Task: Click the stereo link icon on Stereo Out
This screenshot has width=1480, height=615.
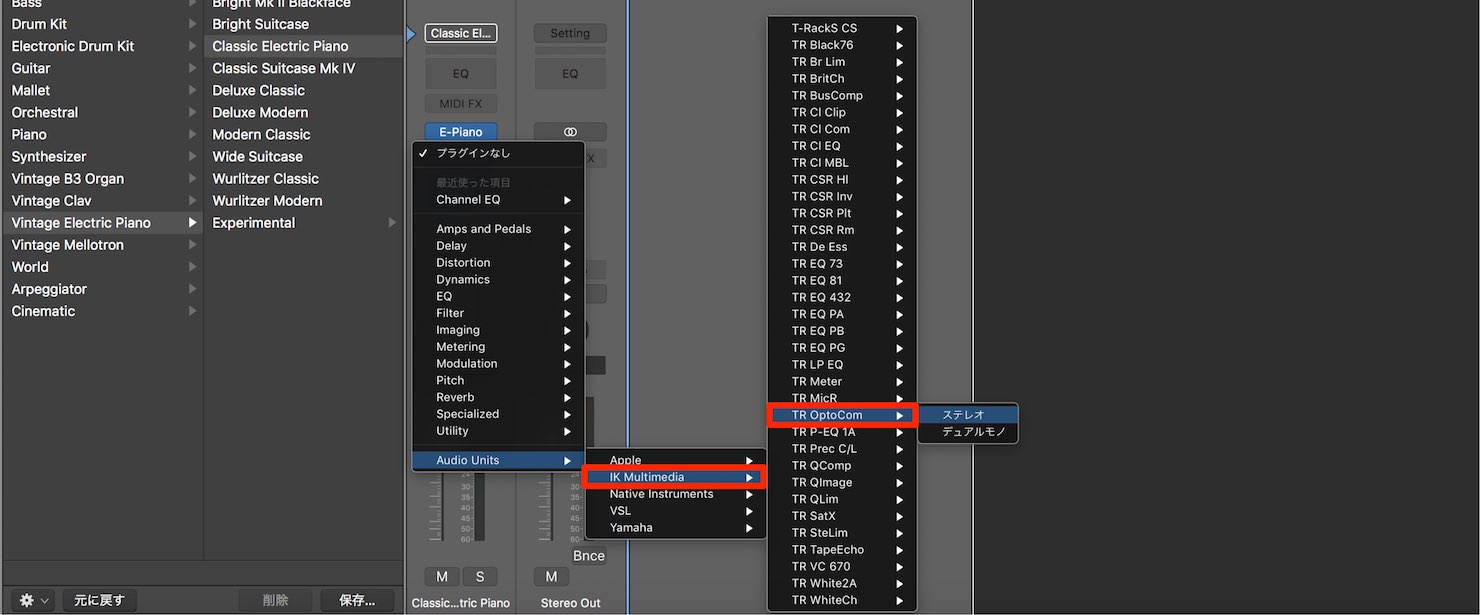Action: [570, 132]
